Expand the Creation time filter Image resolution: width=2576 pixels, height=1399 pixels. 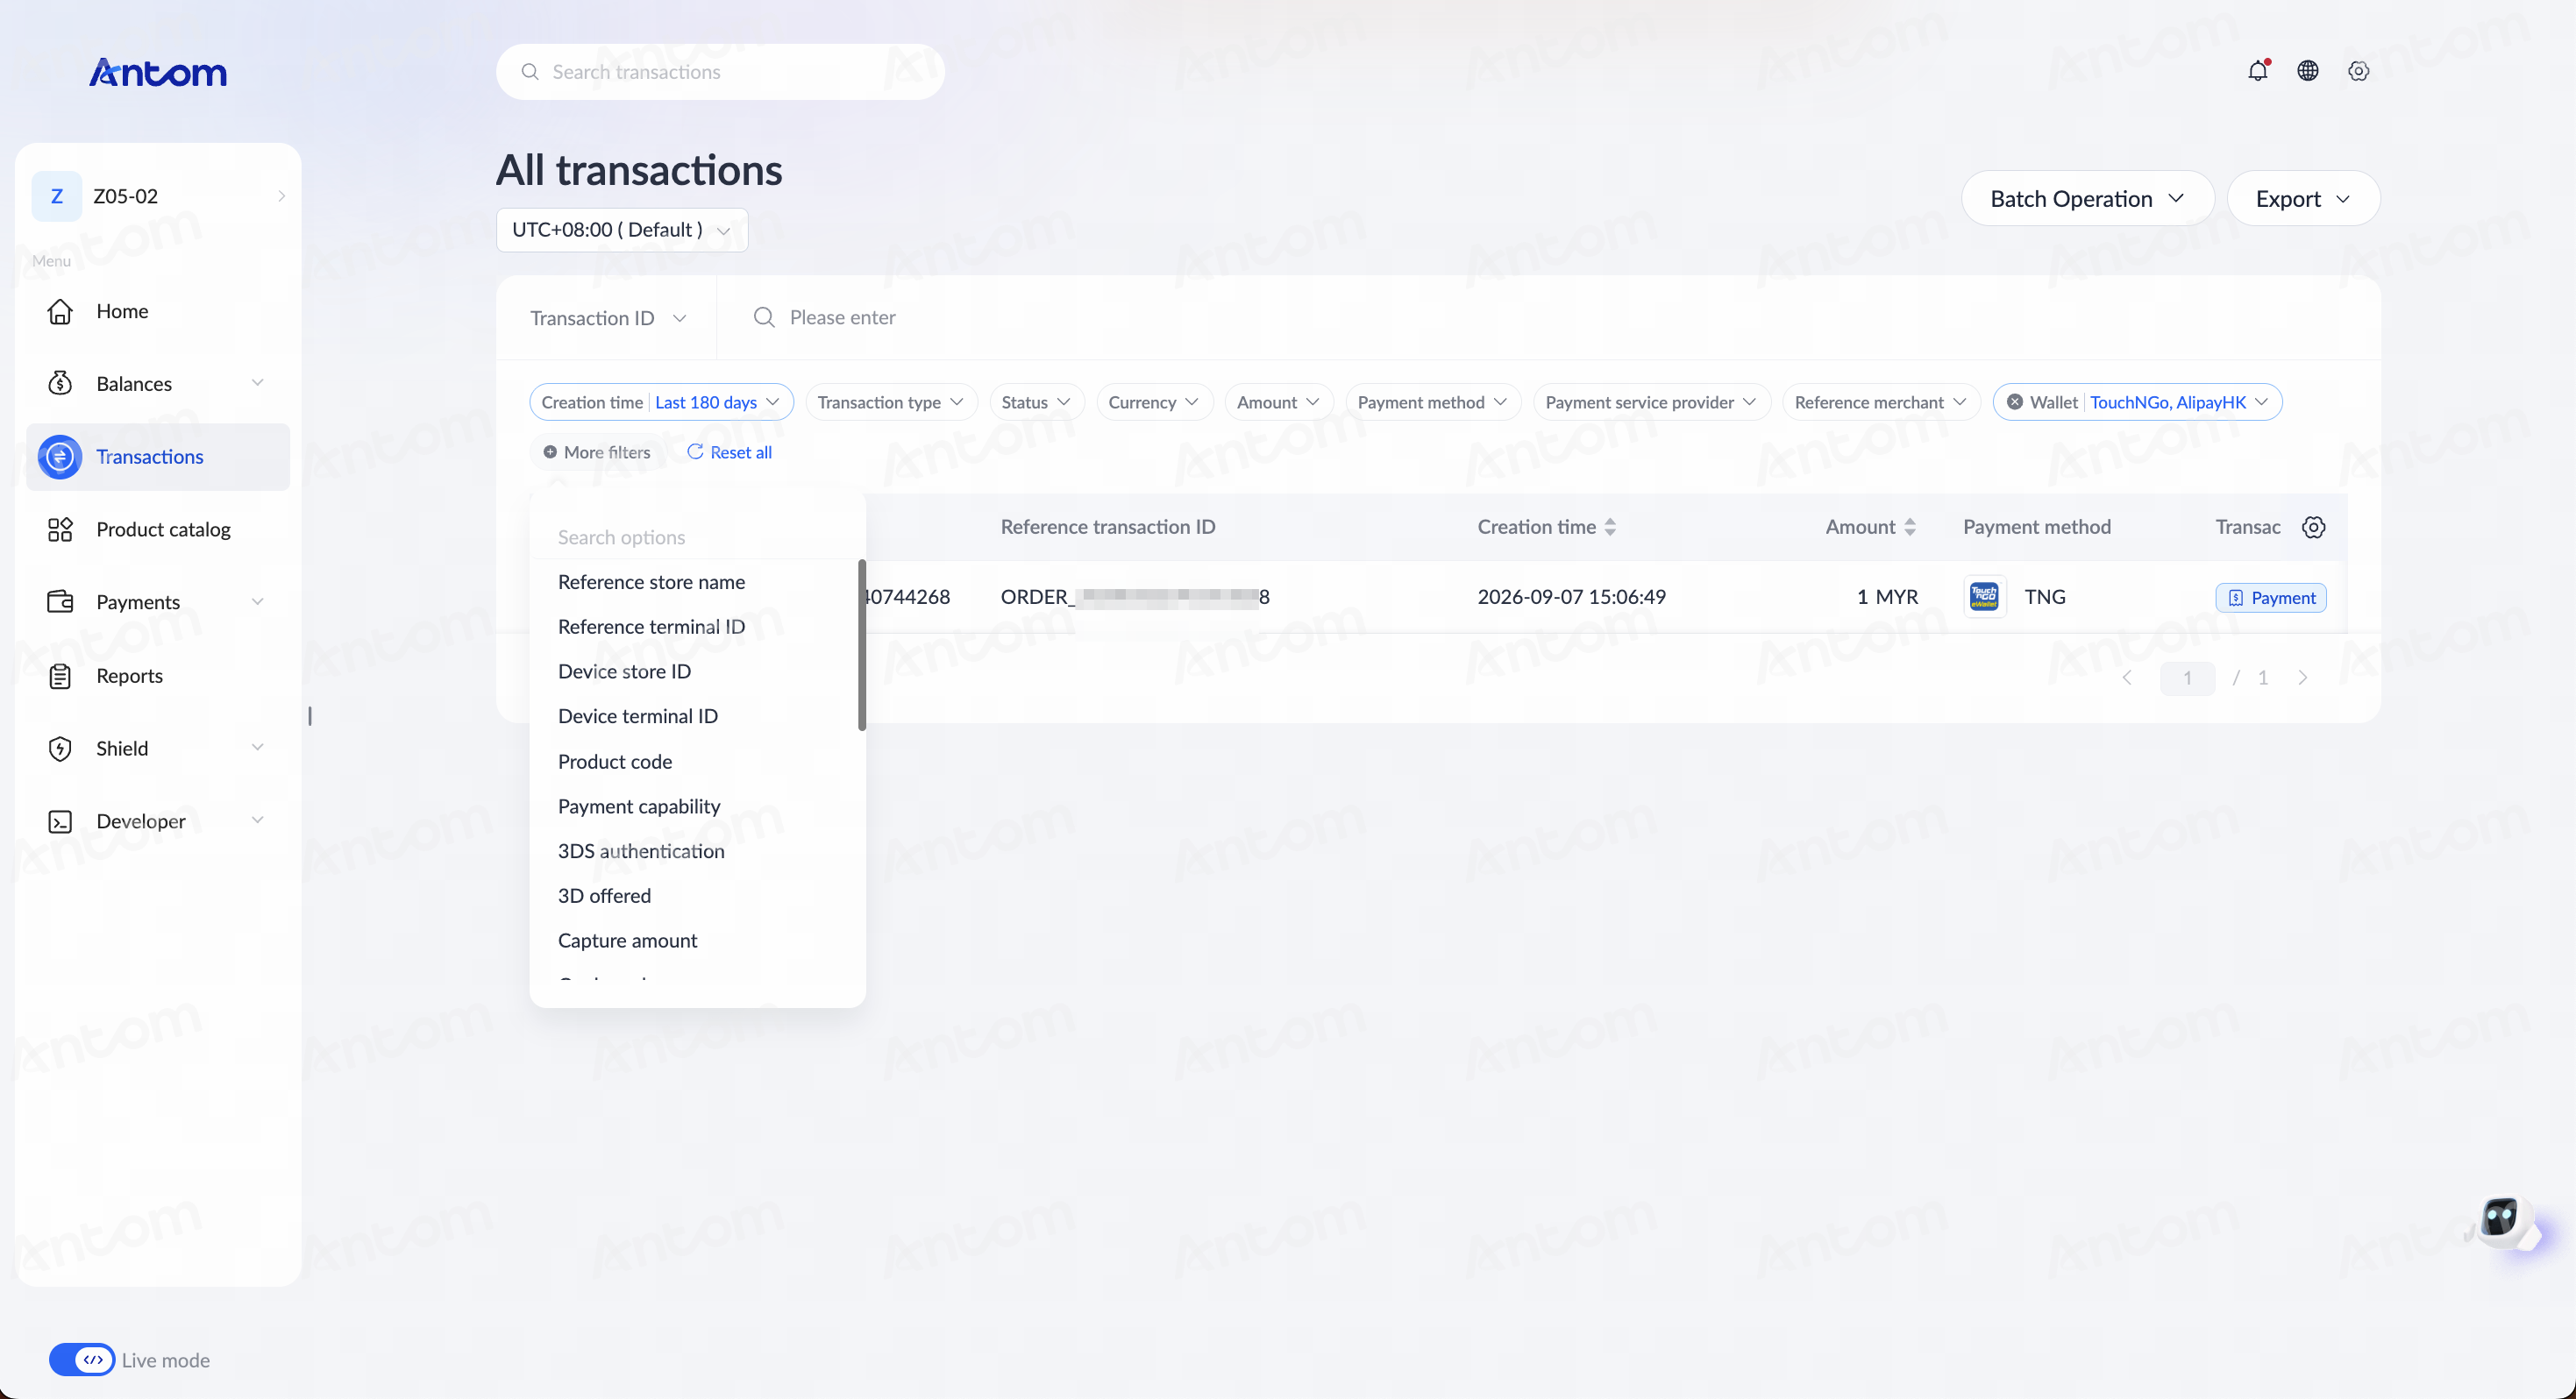point(661,402)
